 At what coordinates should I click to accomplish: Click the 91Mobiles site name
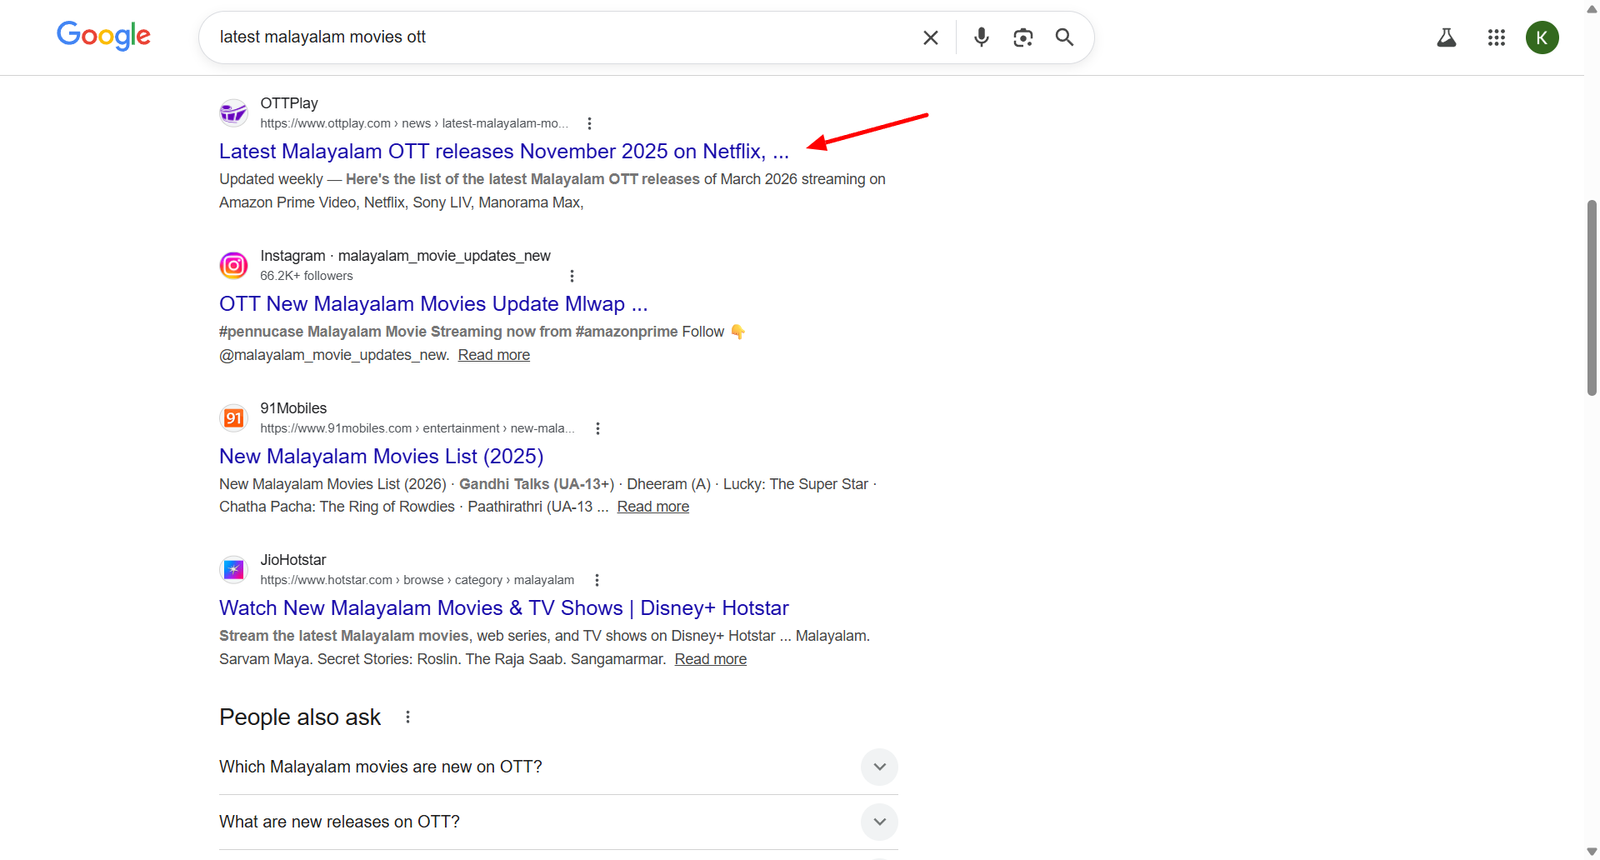293,408
